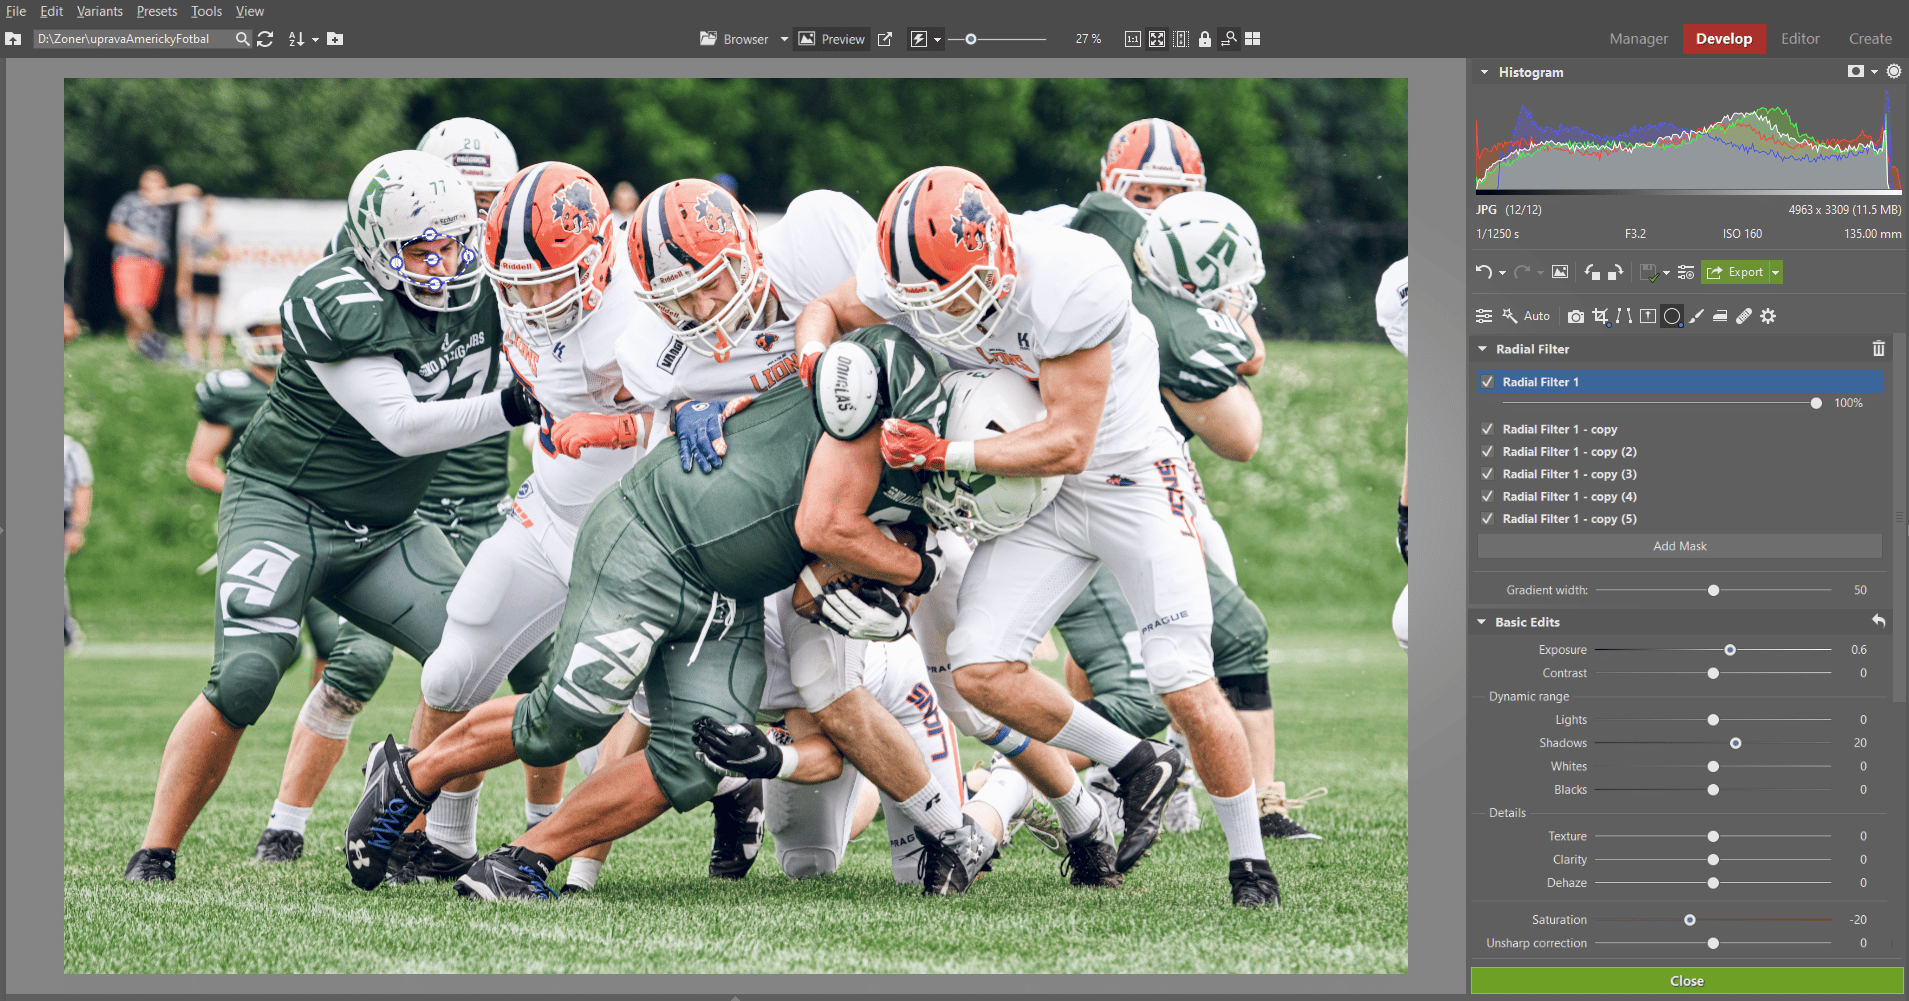Select the Crop tool icon
1909x1001 pixels.
(x=1600, y=316)
